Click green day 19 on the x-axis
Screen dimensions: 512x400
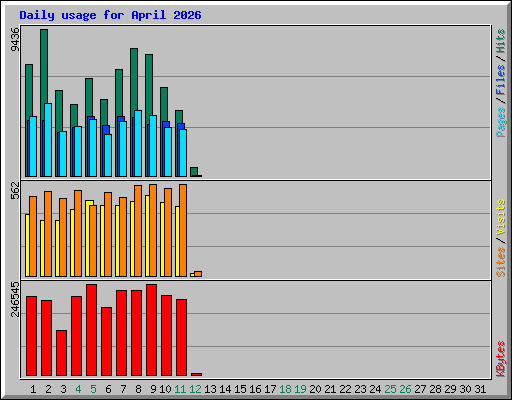pos(300,389)
